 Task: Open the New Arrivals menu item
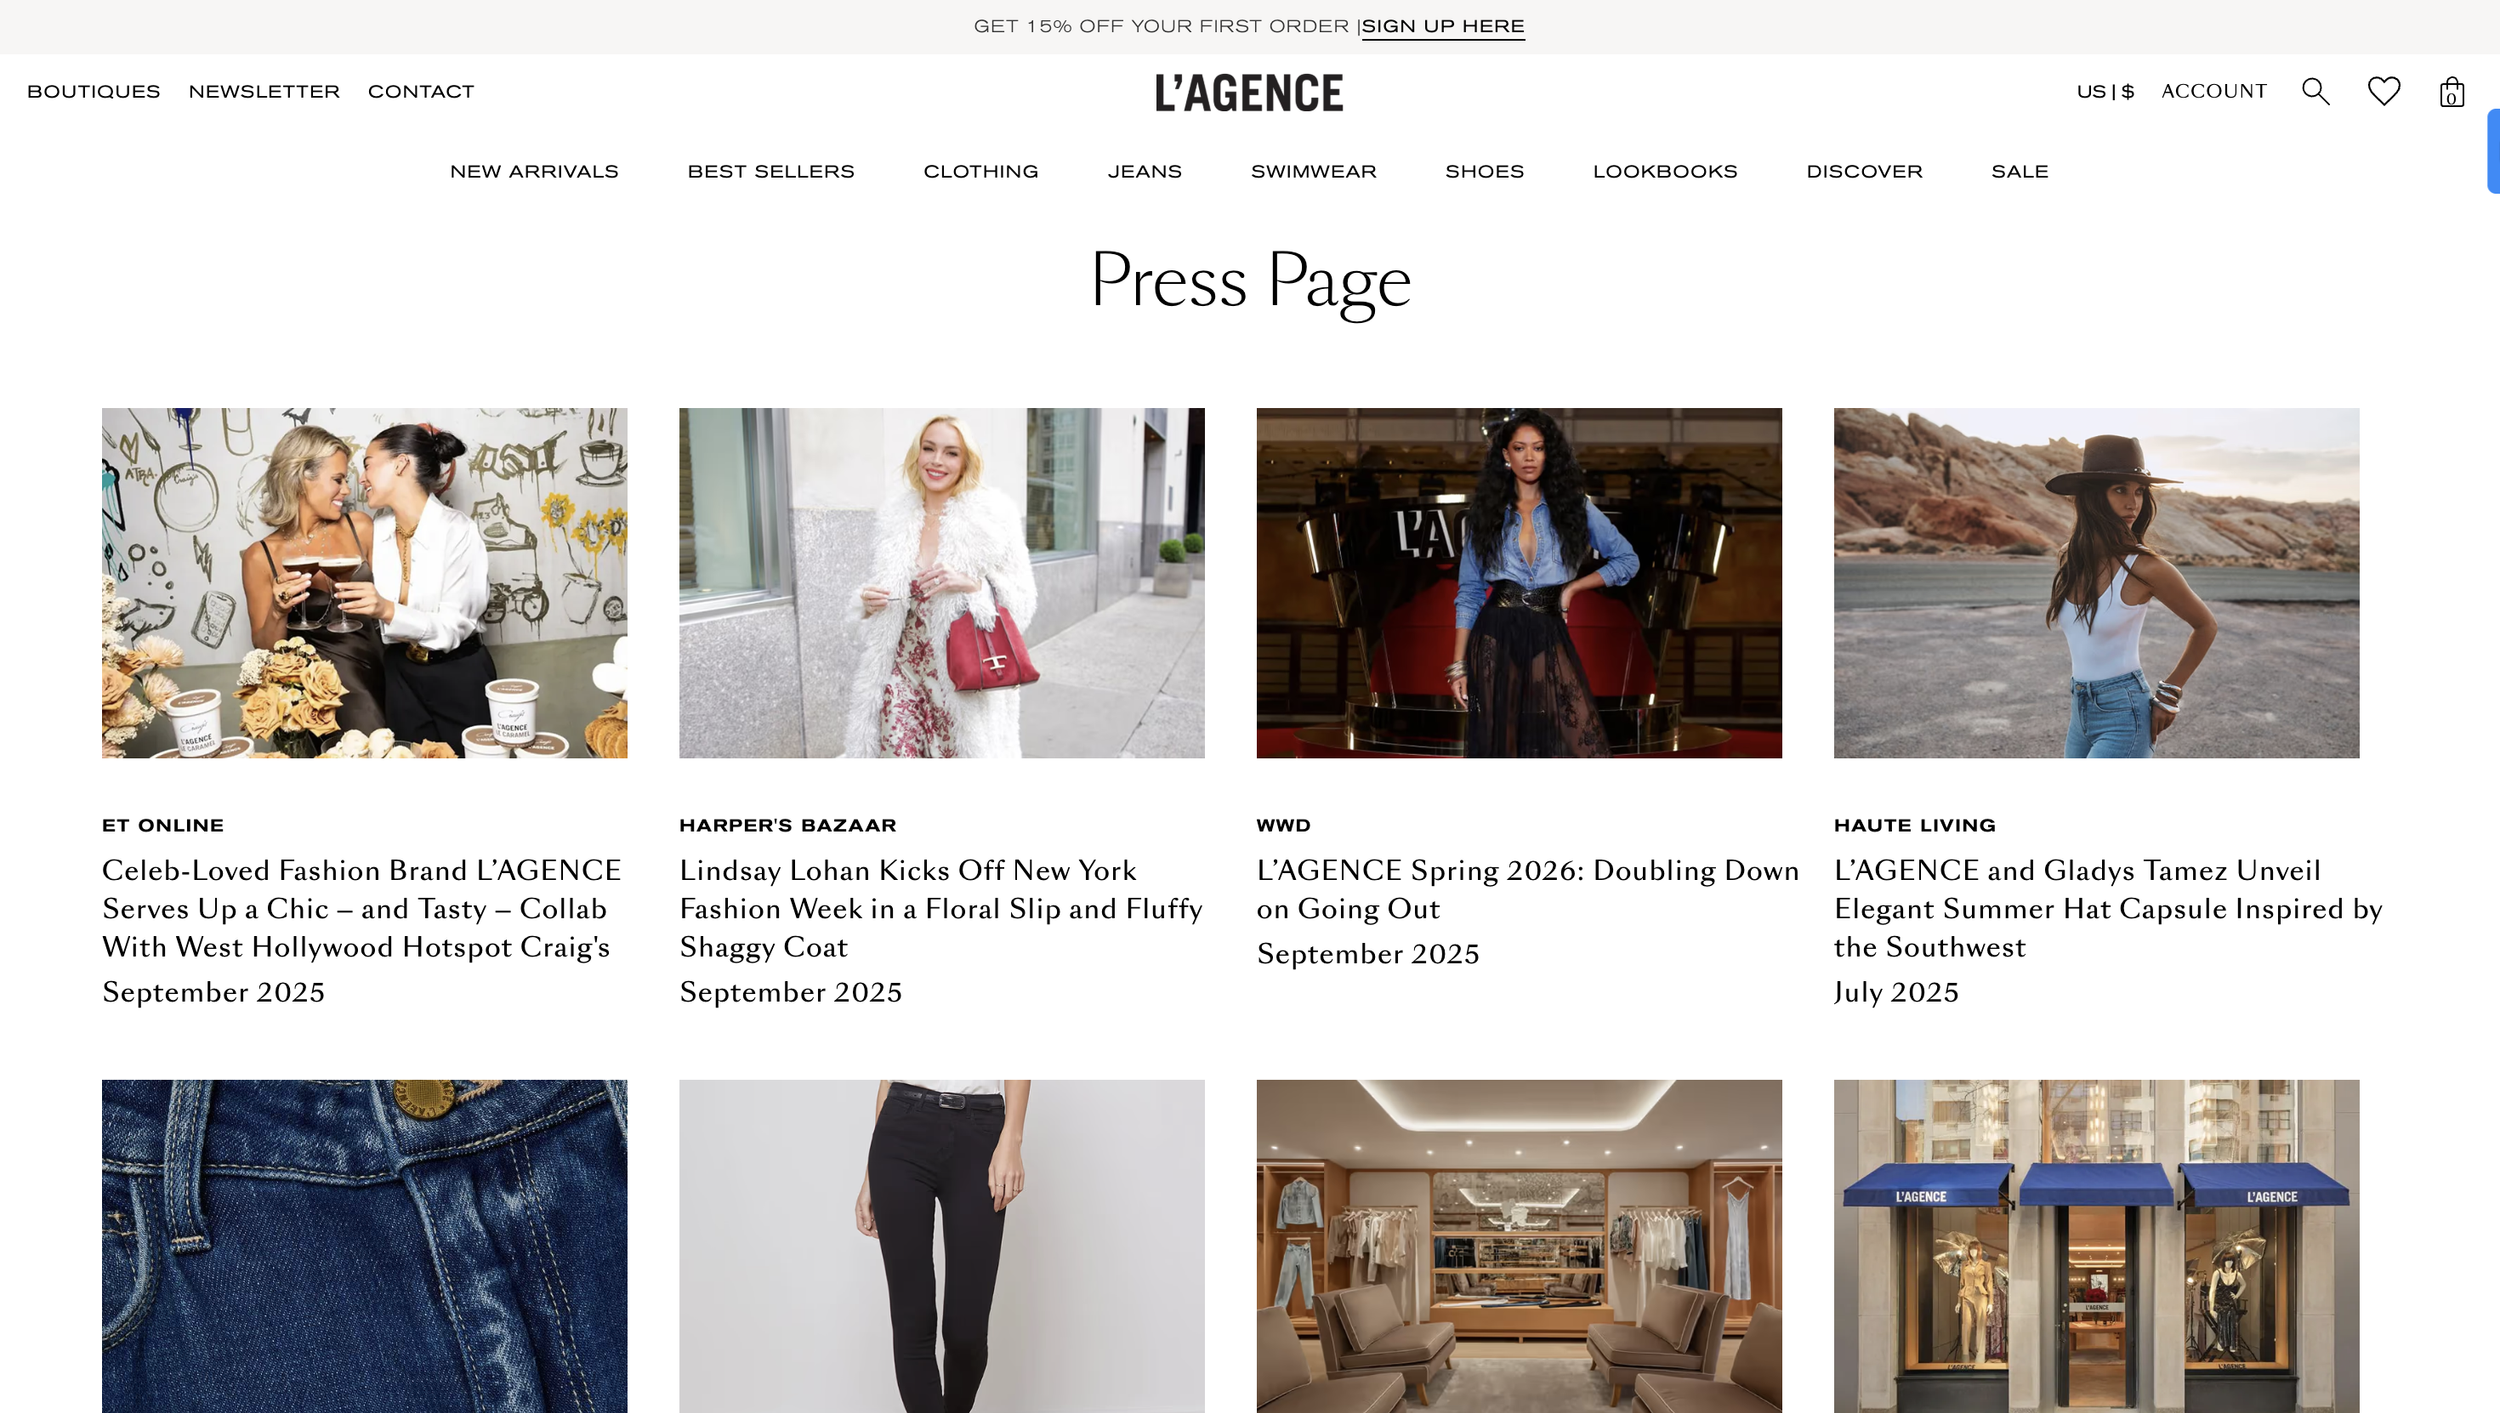(x=534, y=171)
